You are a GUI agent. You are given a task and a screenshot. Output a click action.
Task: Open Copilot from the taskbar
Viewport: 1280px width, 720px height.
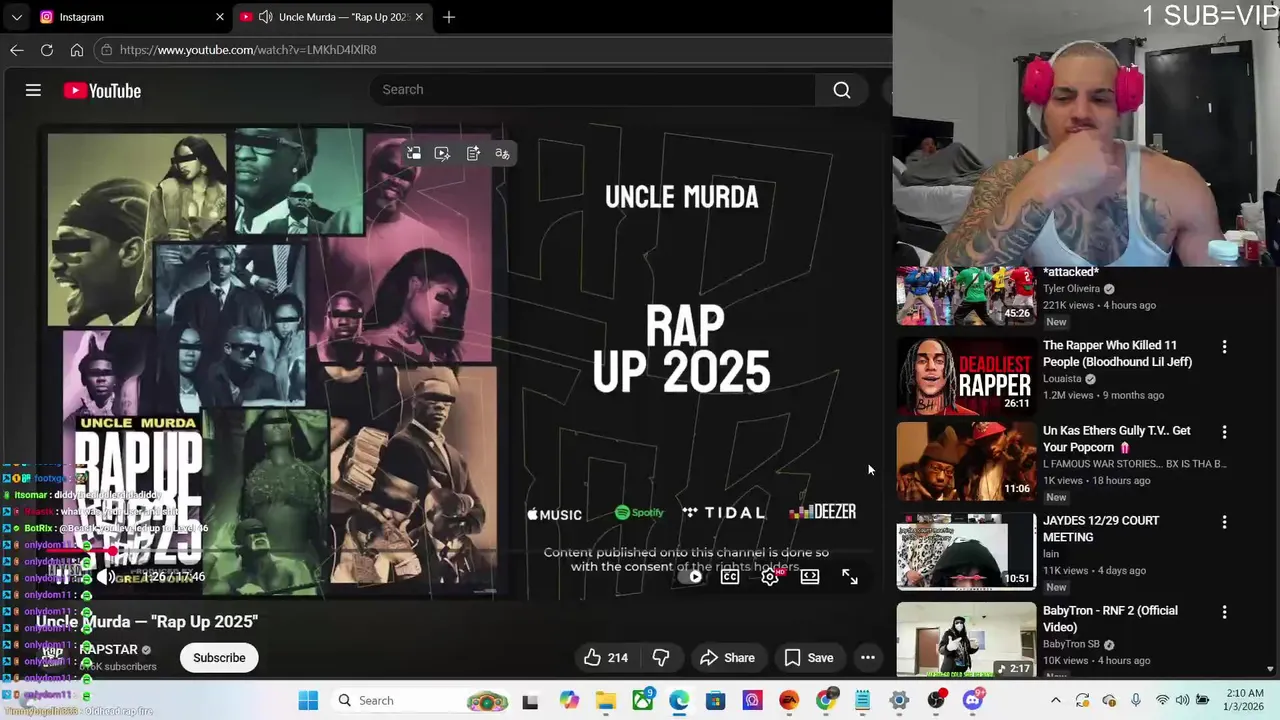[569, 700]
